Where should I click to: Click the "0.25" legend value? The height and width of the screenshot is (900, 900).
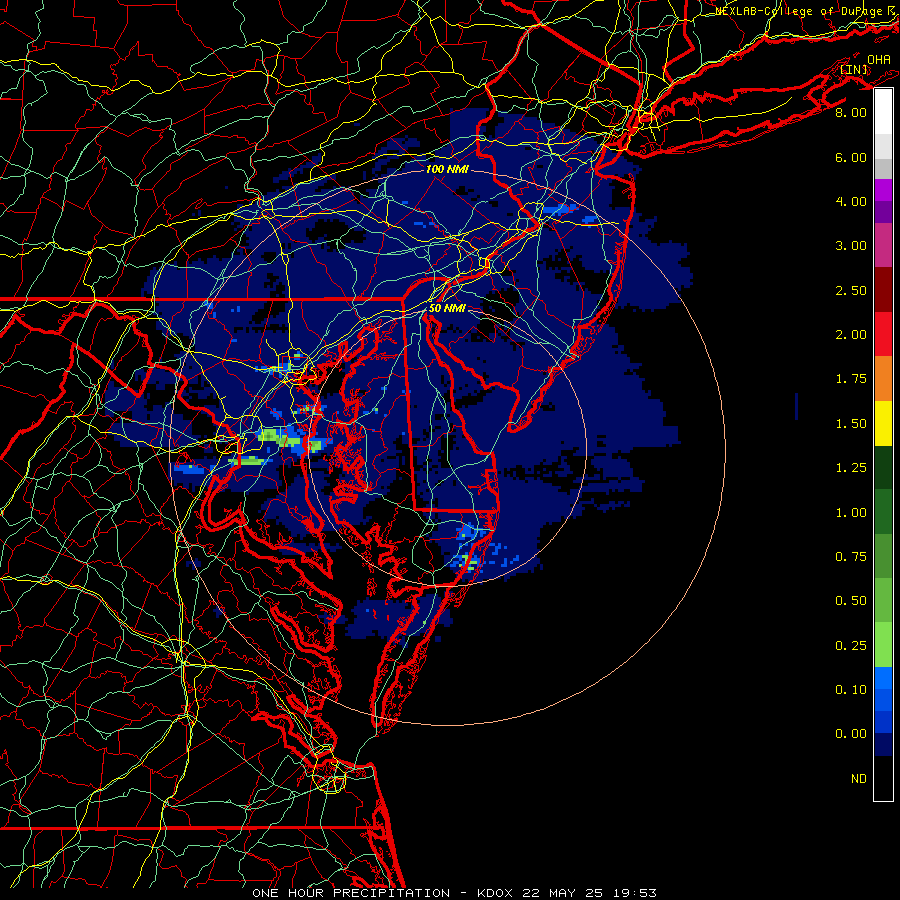(x=851, y=646)
